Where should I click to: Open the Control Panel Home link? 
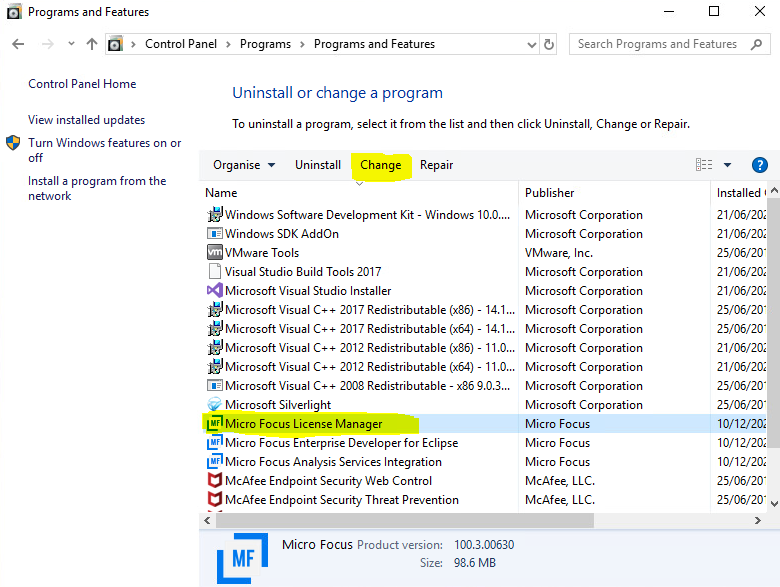point(82,84)
